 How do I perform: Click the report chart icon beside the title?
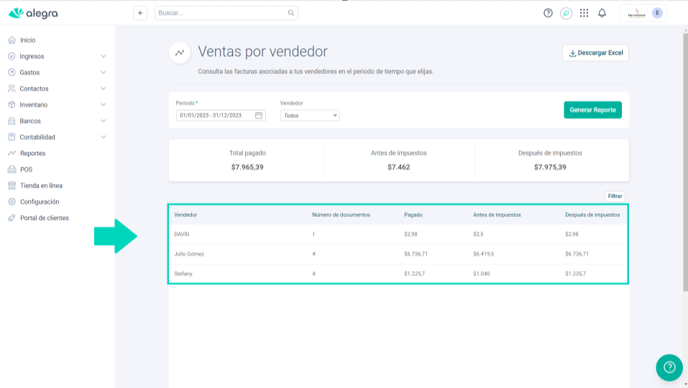[x=180, y=53]
